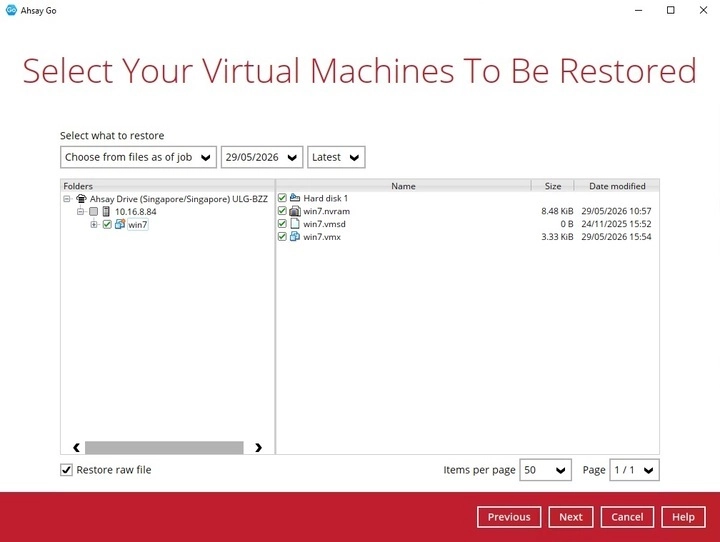Open the Latest job time dropdown
This screenshot has width=720, height=542.
pos(336,157)
